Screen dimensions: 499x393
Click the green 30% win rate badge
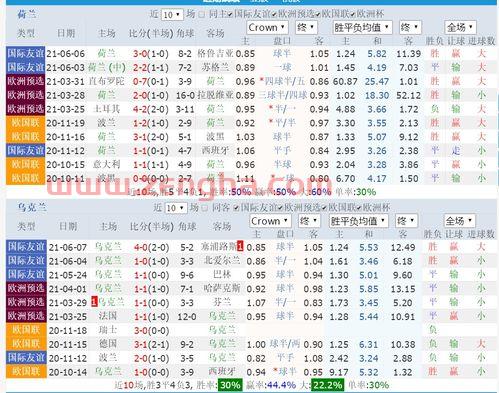click(230, 385)
